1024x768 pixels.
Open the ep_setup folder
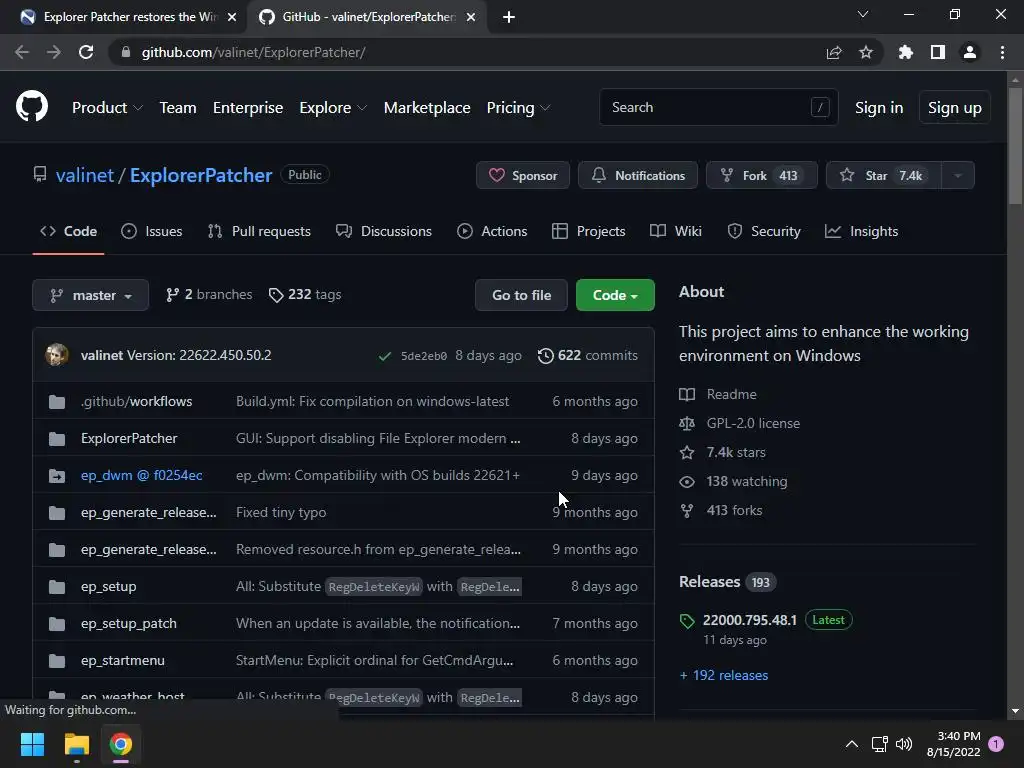tap(108, 586)
